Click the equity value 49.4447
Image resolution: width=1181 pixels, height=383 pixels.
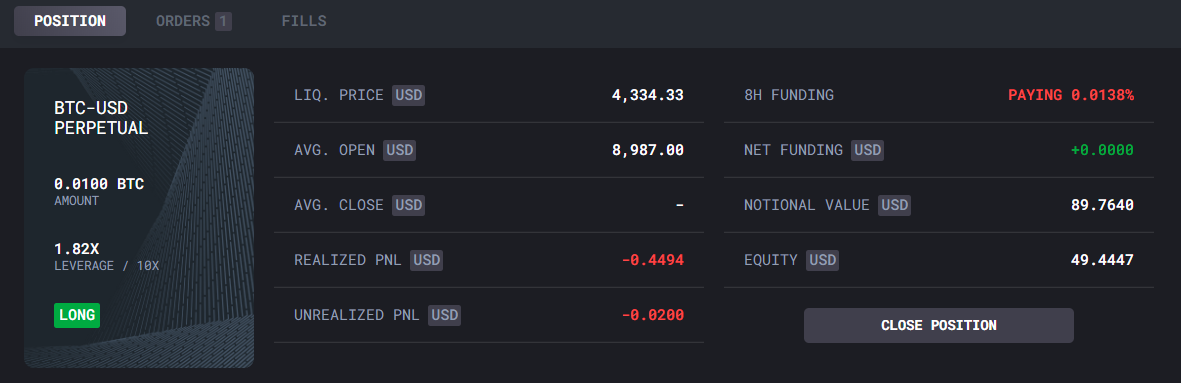(1102, 260)
